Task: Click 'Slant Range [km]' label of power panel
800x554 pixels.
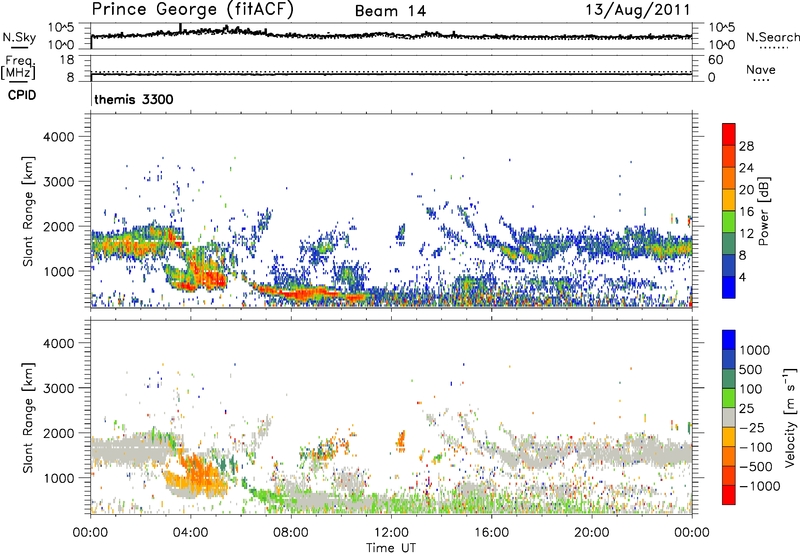Action: tap(29, 211)
